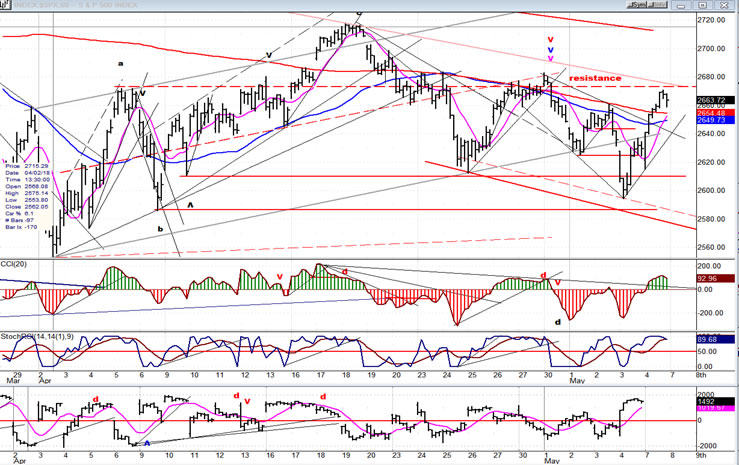Click the StochRSI current value 89.68
This screenshot has height=465, width=739.
[x=715, y=339]
